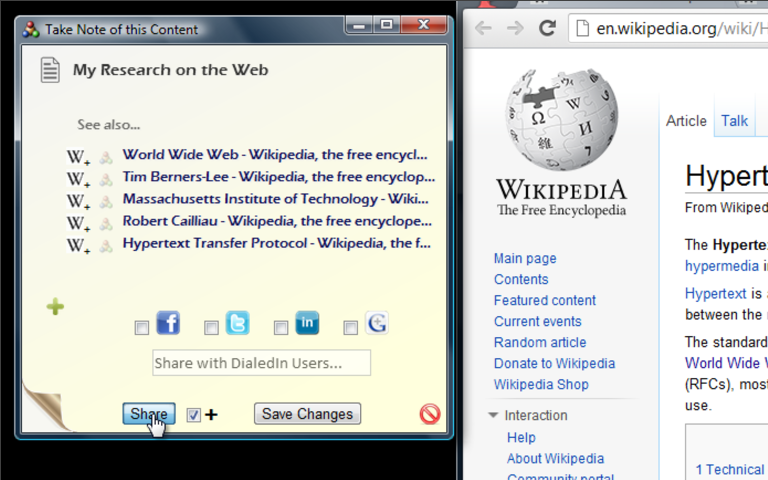
Task: Click the Wikipedia W icon for Massachusetts Institute
Action: (x=78, y=201)
